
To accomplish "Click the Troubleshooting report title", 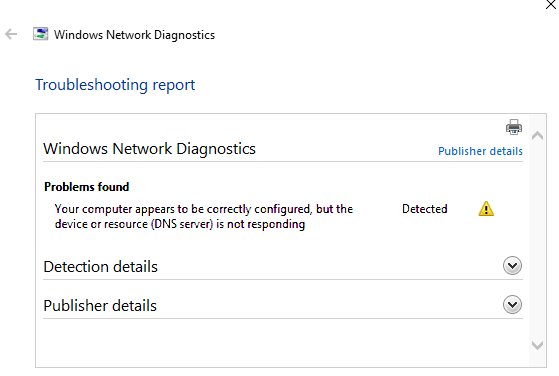I will point(115,85).
